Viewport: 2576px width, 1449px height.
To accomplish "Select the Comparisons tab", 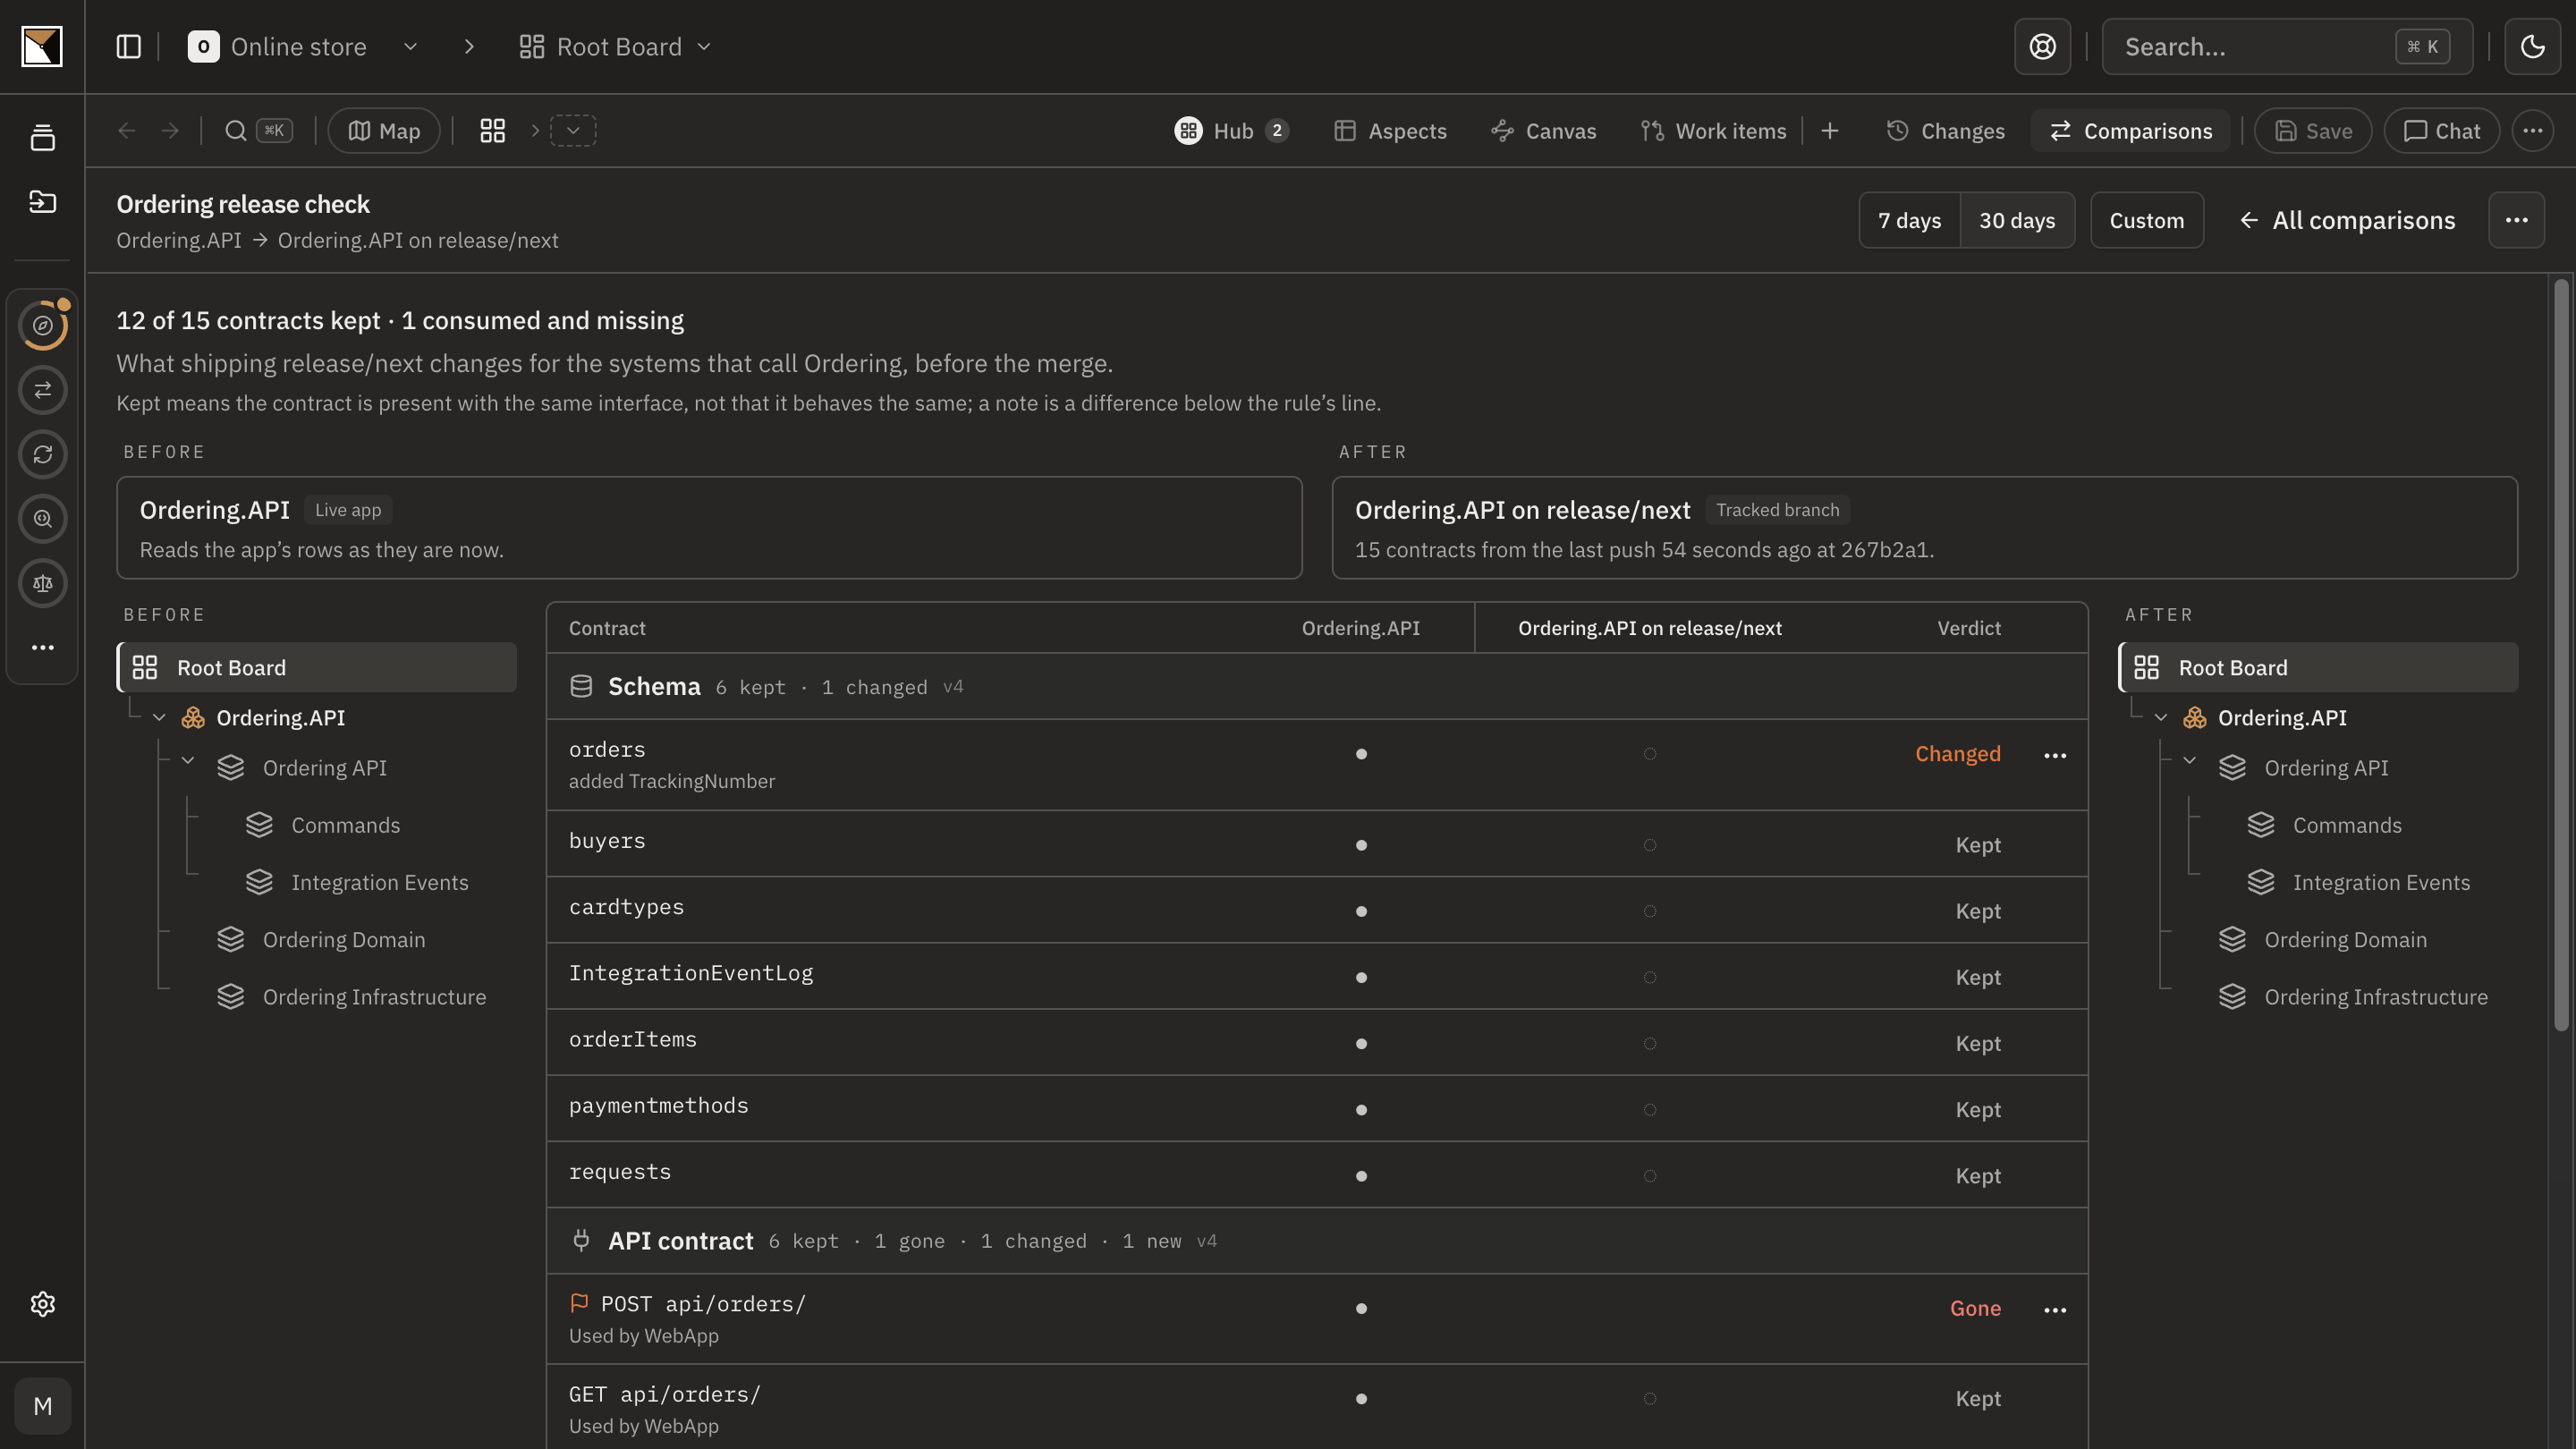I will tap(2130, 131).
